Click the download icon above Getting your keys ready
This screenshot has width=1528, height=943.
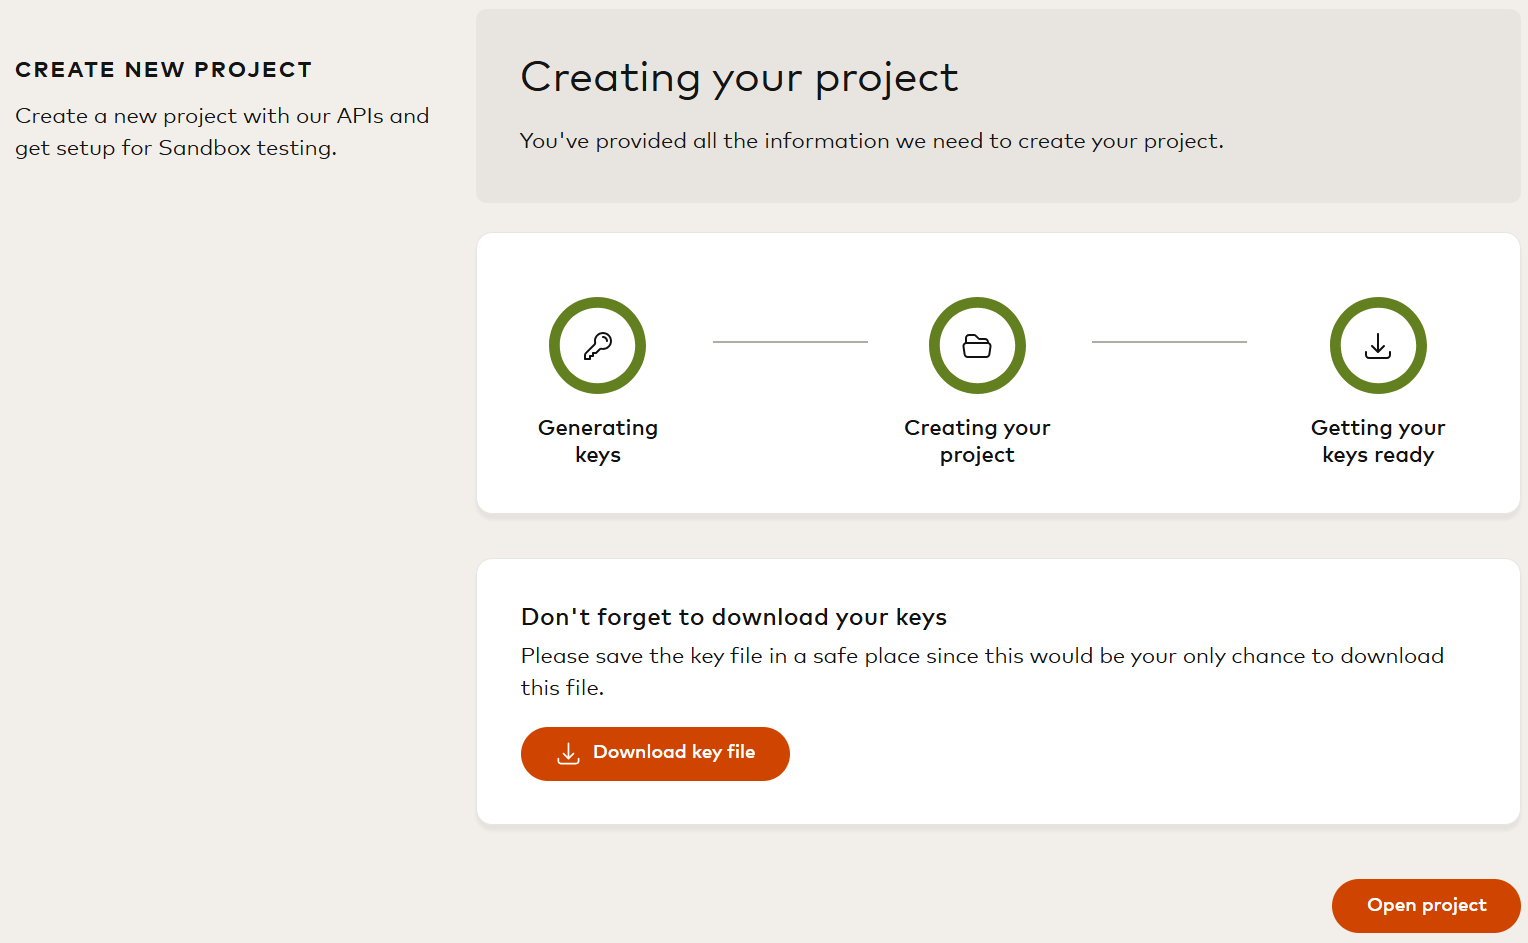[x=1378, y=346]
